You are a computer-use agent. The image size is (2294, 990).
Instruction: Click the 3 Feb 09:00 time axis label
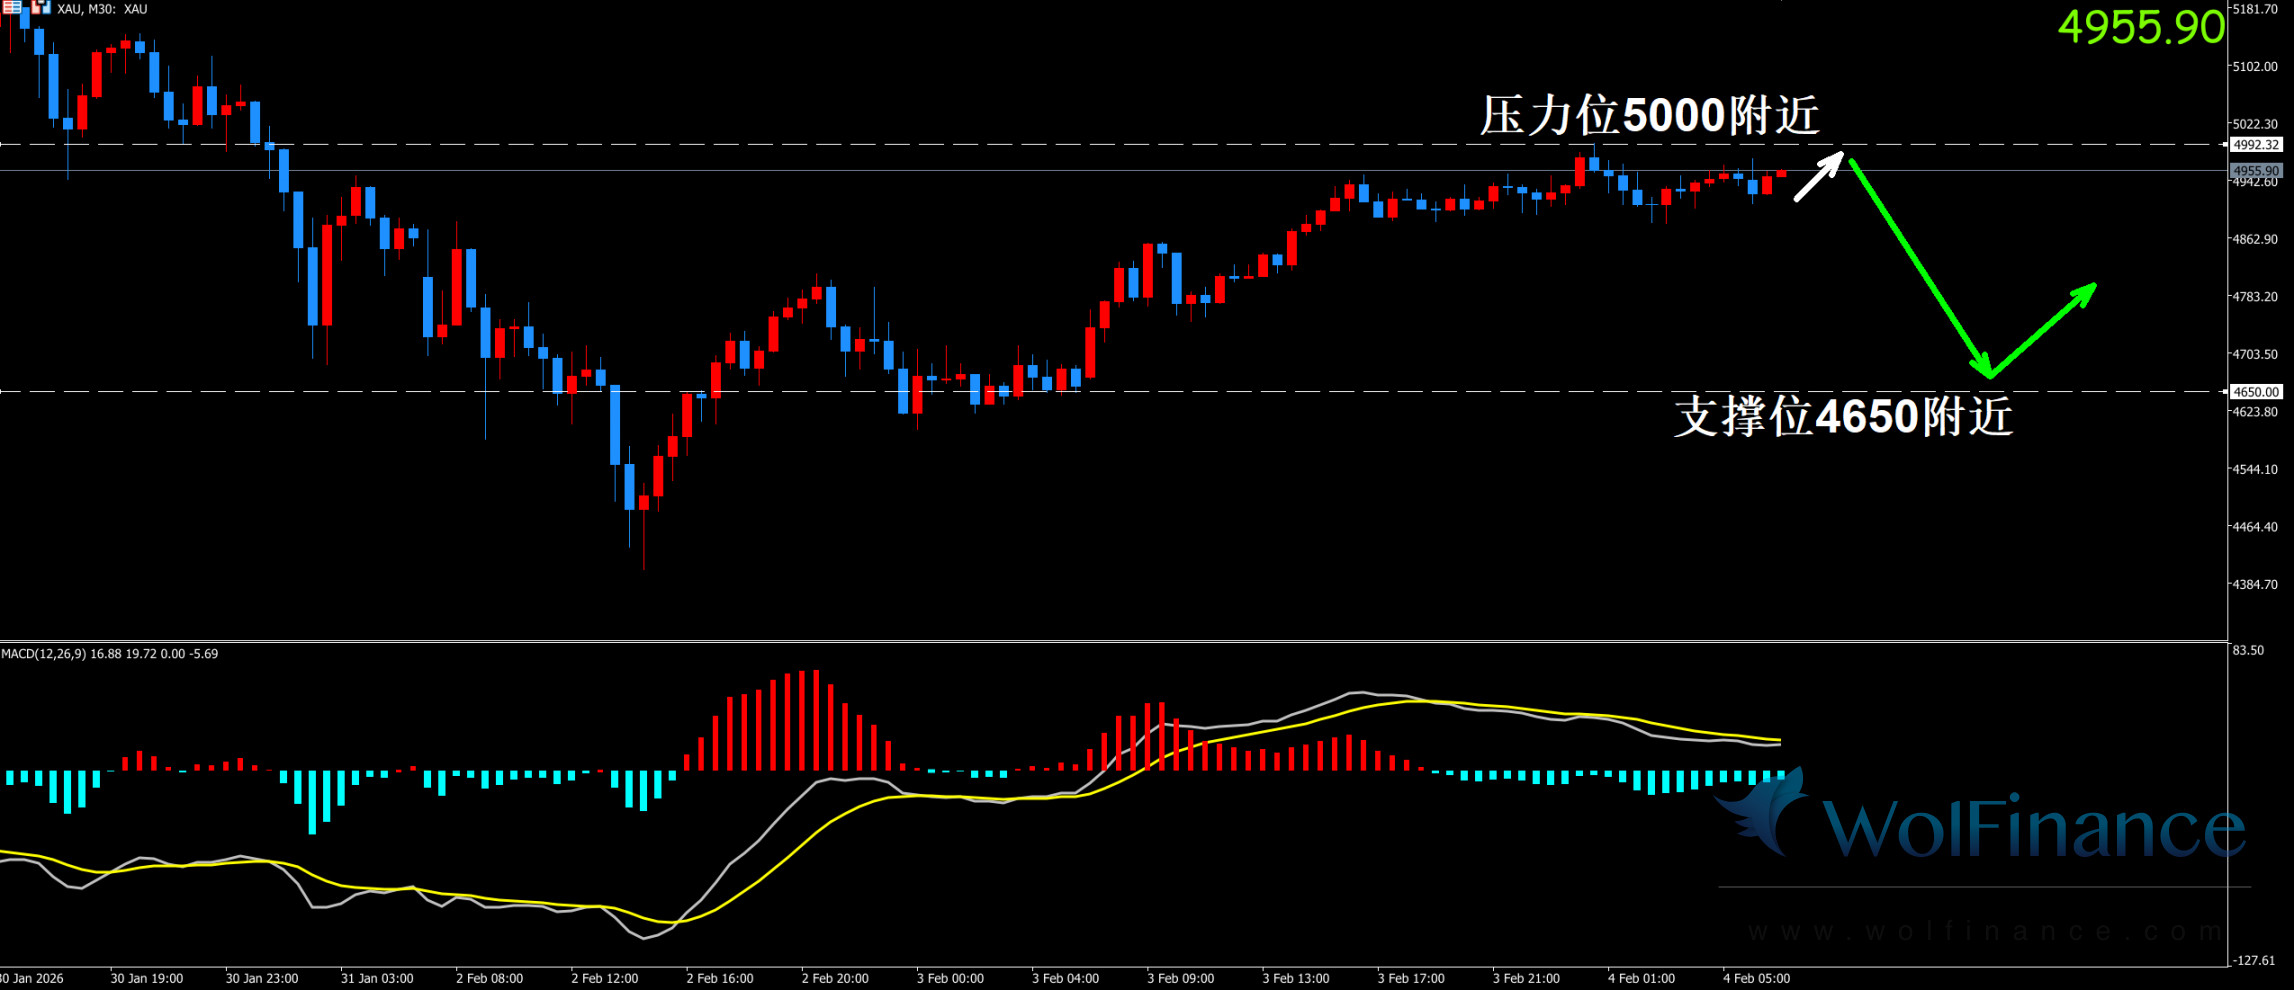point(1180,978)
